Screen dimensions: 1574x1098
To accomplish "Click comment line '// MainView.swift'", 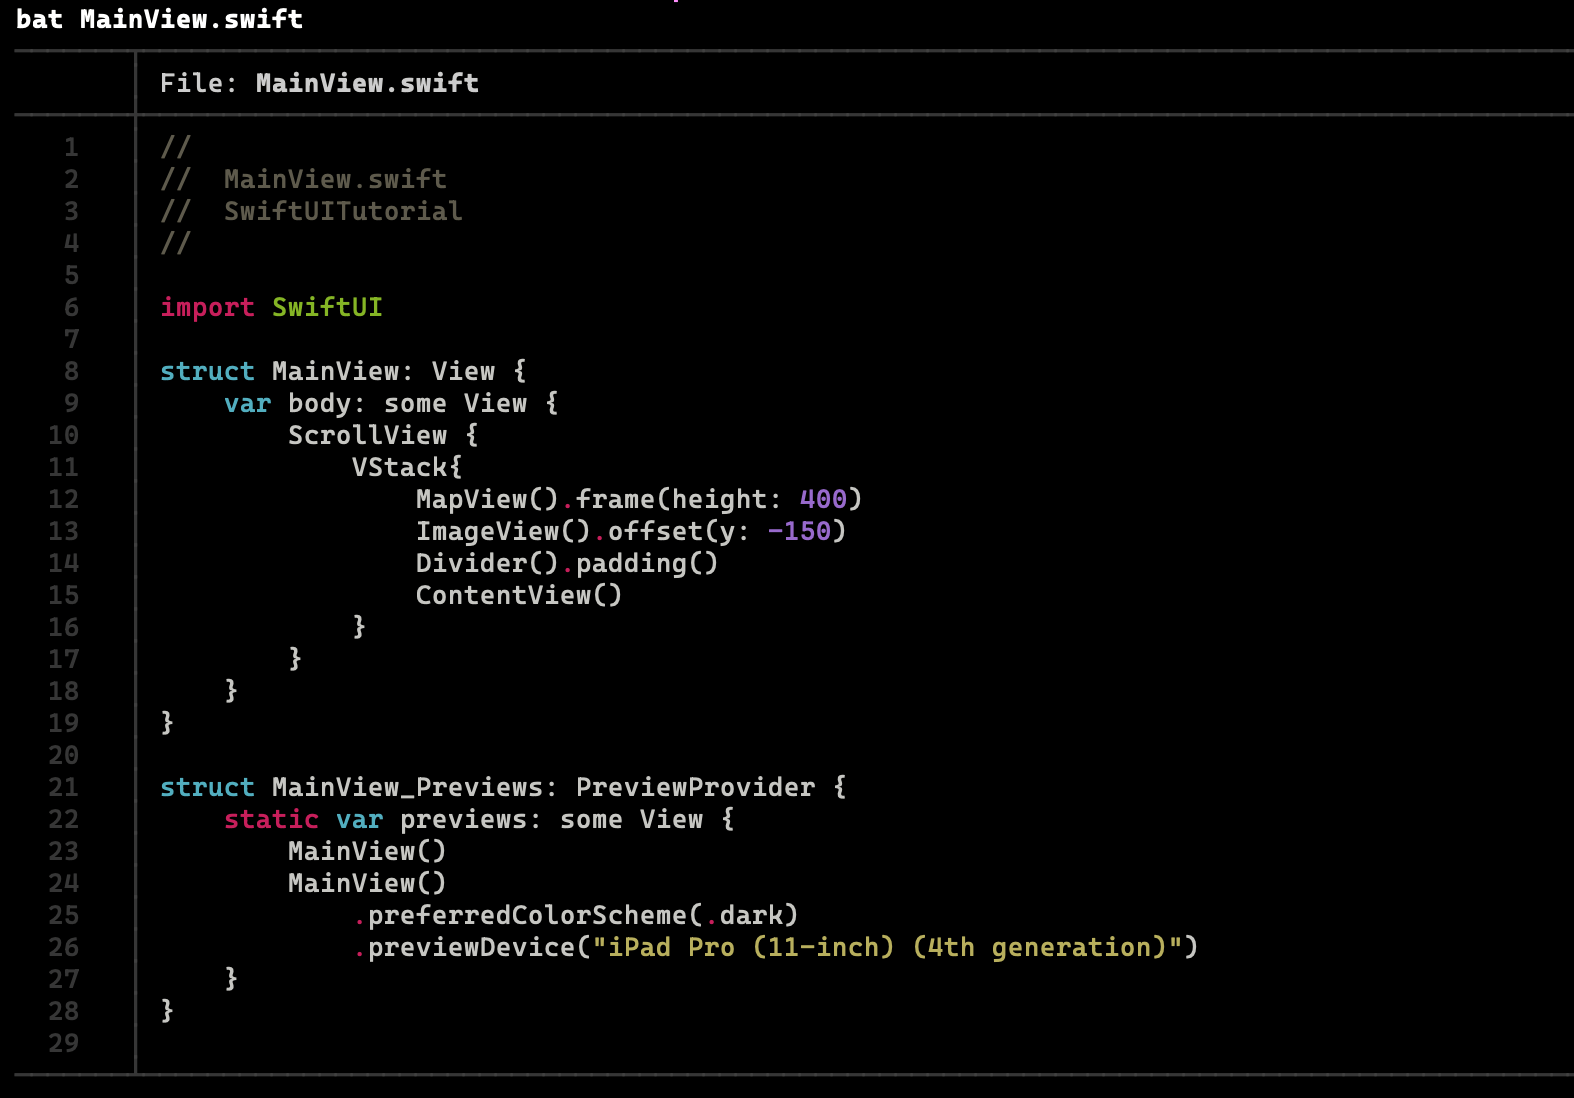I will pos(304,179).
